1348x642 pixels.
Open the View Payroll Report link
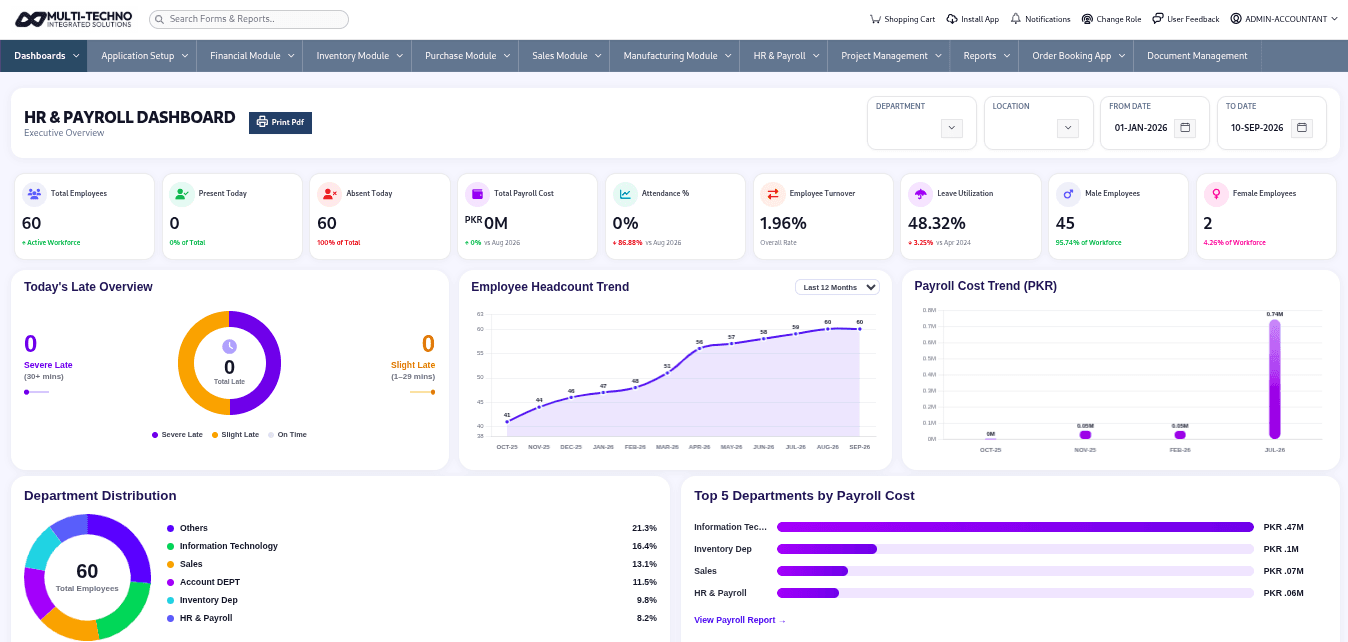[739, 620]
